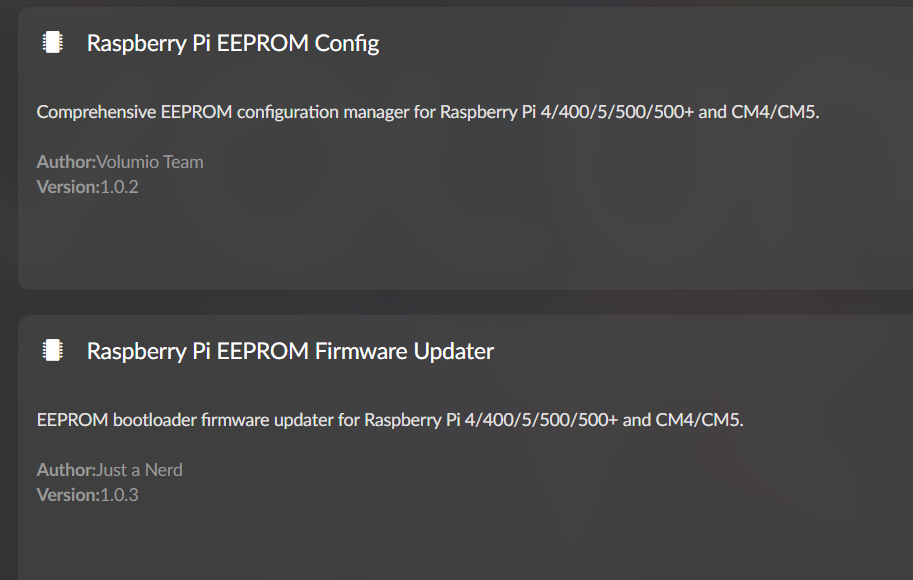913x580 pixels.
Task: Click chip icon beside EEPROM Firmware Updater
Action: click(x=52, y=350)
